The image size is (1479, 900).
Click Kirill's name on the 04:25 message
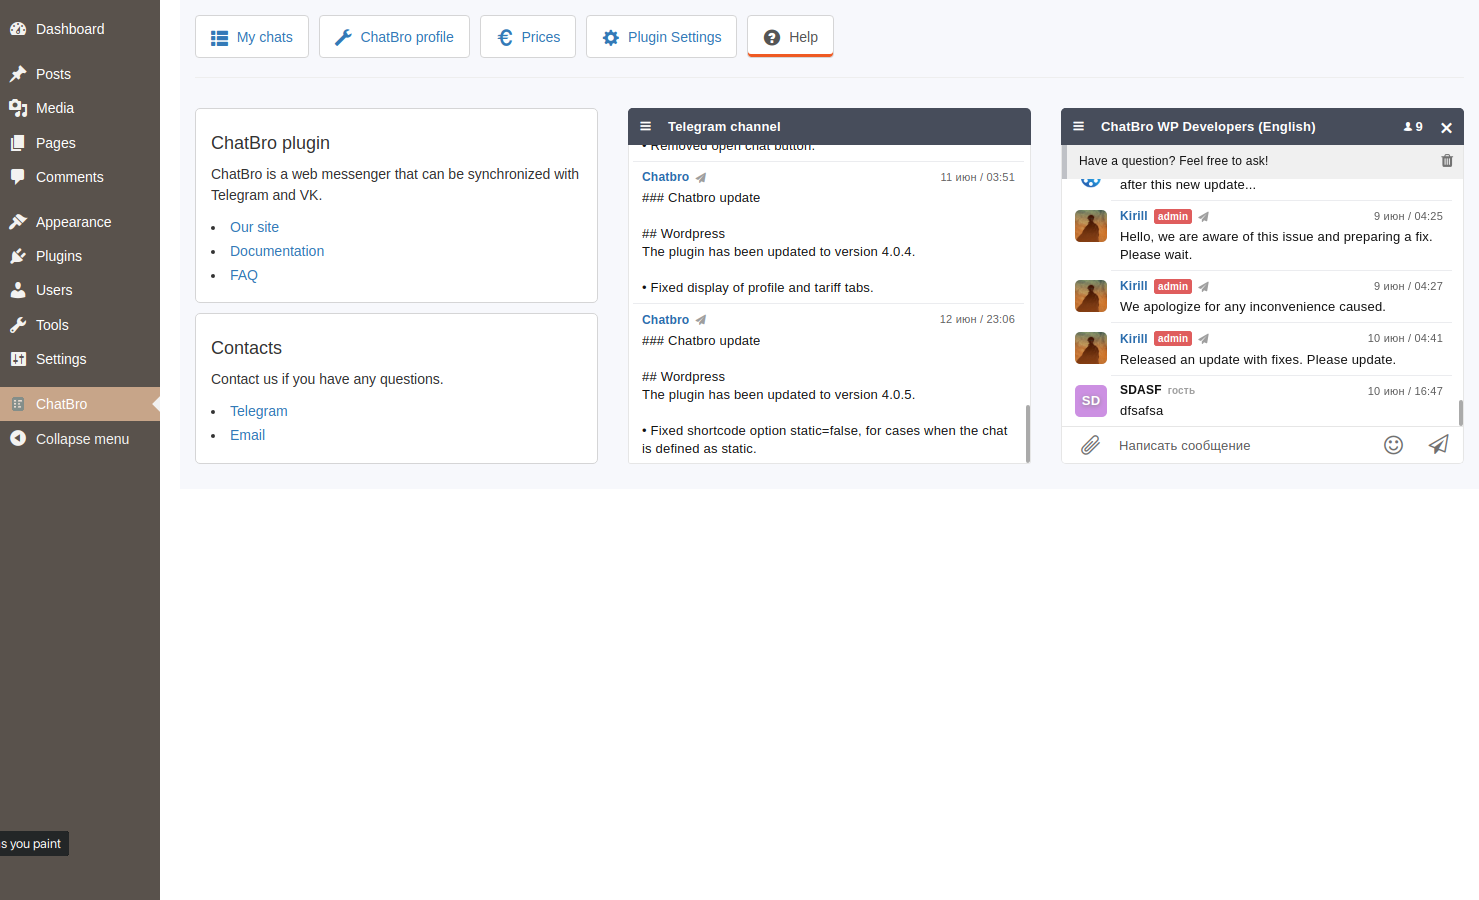pyautogui.click(x=1133, y=216)
